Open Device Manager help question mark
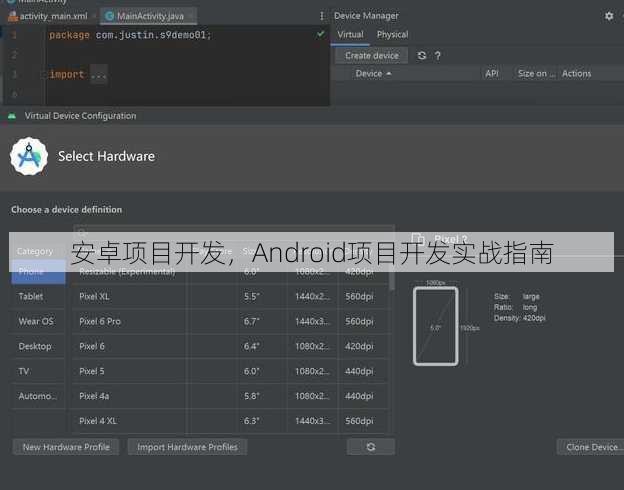This screenshot has height=490, width=624. pos(438,56)
